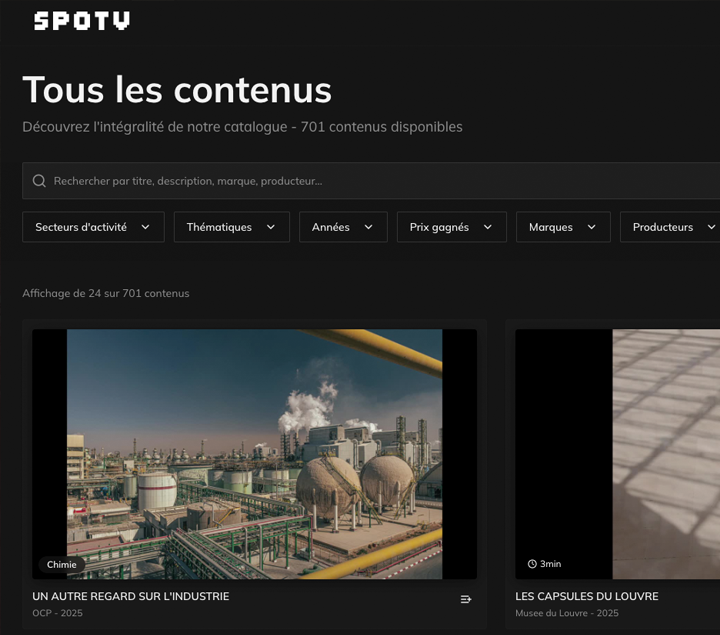Image resolution: width=720 pixels, height=635 pixels.
Task: Open the Secteurs d'activité dropdown
Action: tap(92, 227)
